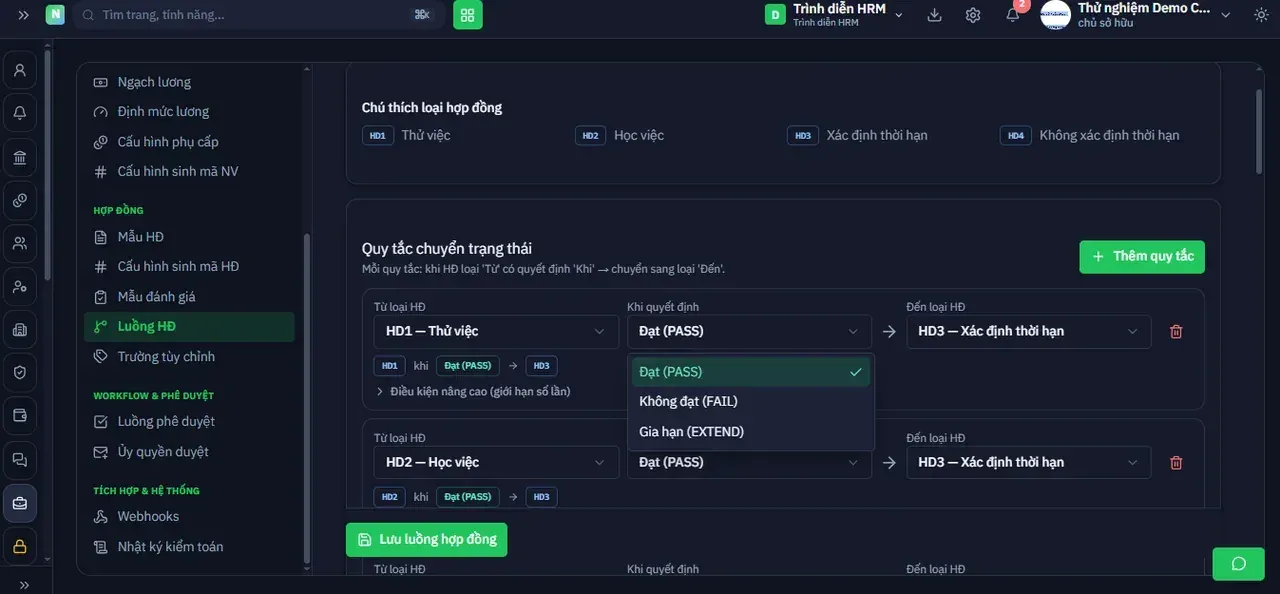
Task: Open 'Mẫu đánh giá' in sidebar
Action: (x=189, y=297)
